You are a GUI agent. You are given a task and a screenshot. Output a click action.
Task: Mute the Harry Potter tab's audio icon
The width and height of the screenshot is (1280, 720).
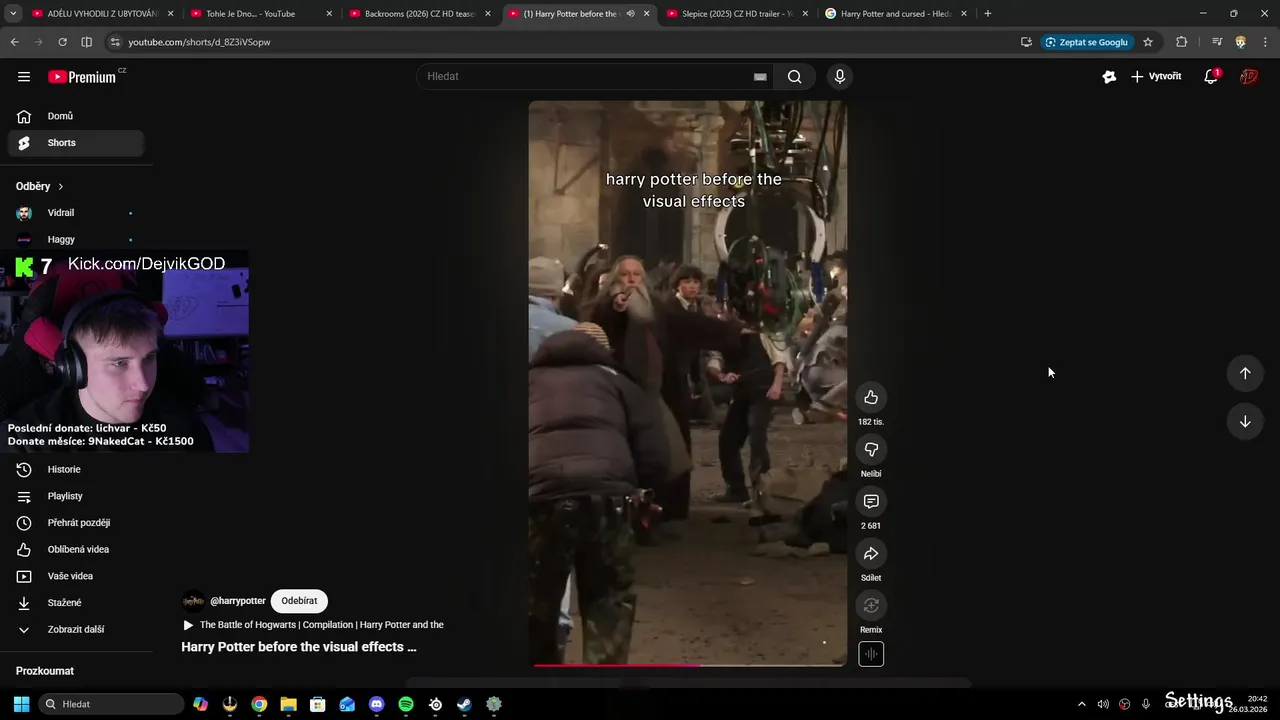click(x=630, y=14)
